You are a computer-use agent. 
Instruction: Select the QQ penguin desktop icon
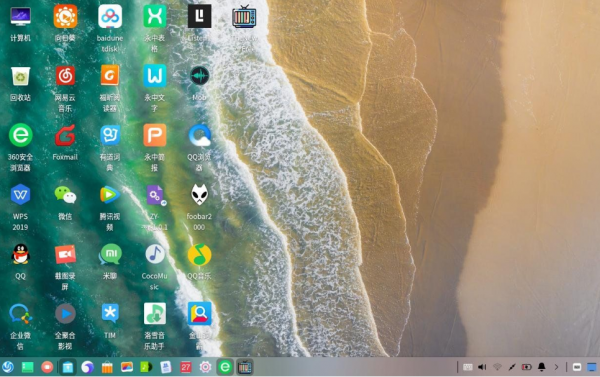(21, 254)
